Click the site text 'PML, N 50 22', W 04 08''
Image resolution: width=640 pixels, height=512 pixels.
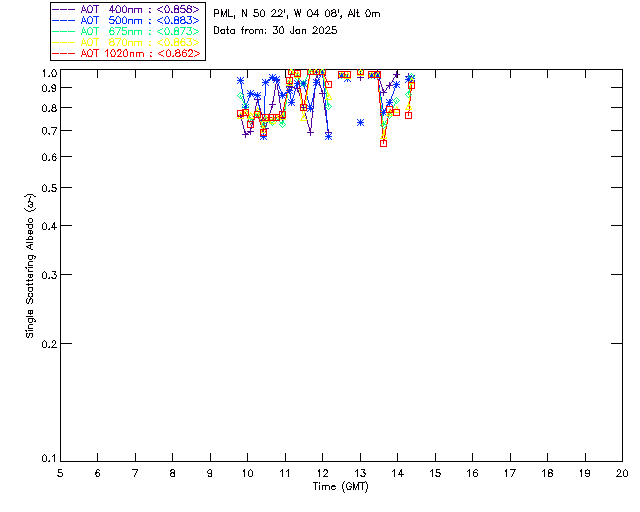[296, 14]
